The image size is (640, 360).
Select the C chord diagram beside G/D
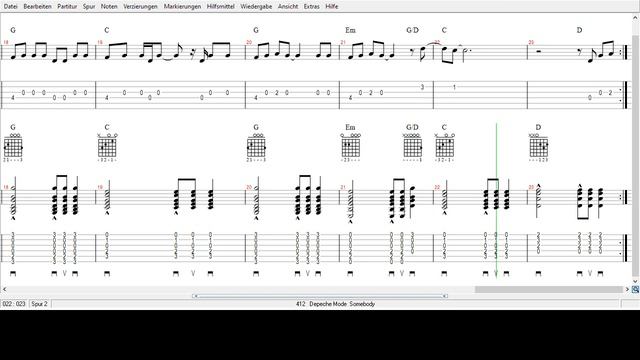point(444,147)
